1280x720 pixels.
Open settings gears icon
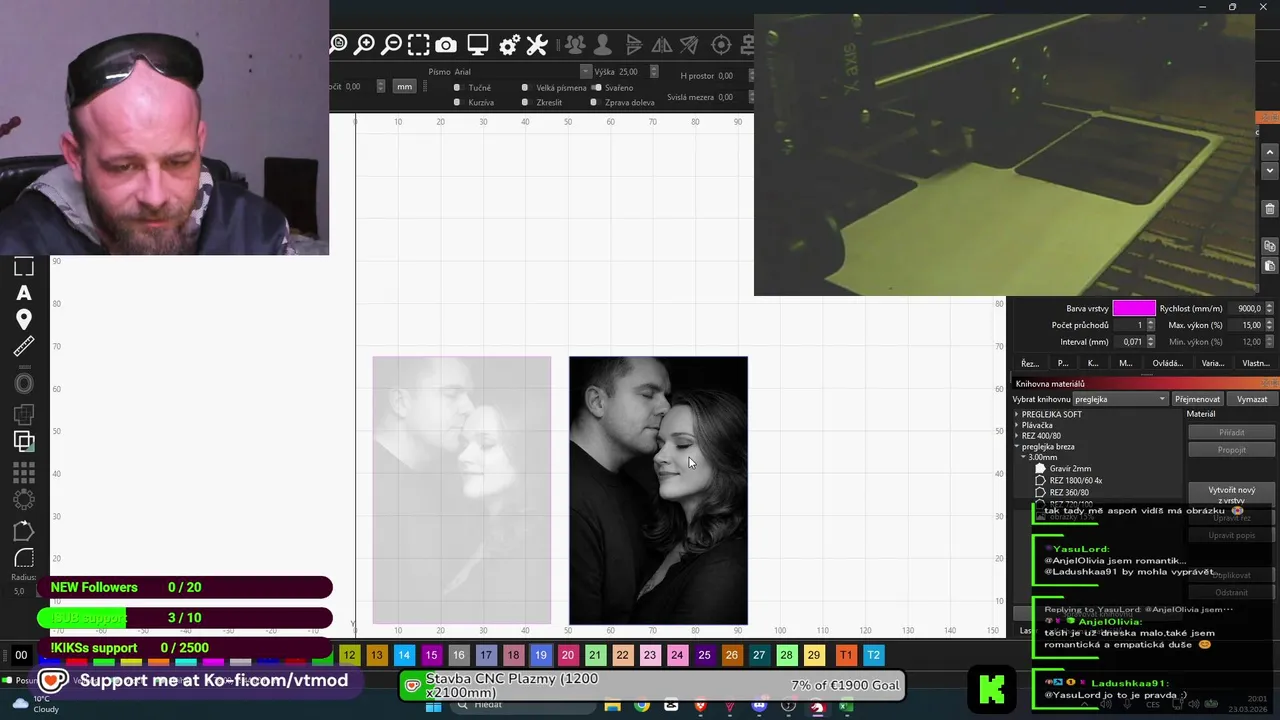click(509, 44)
